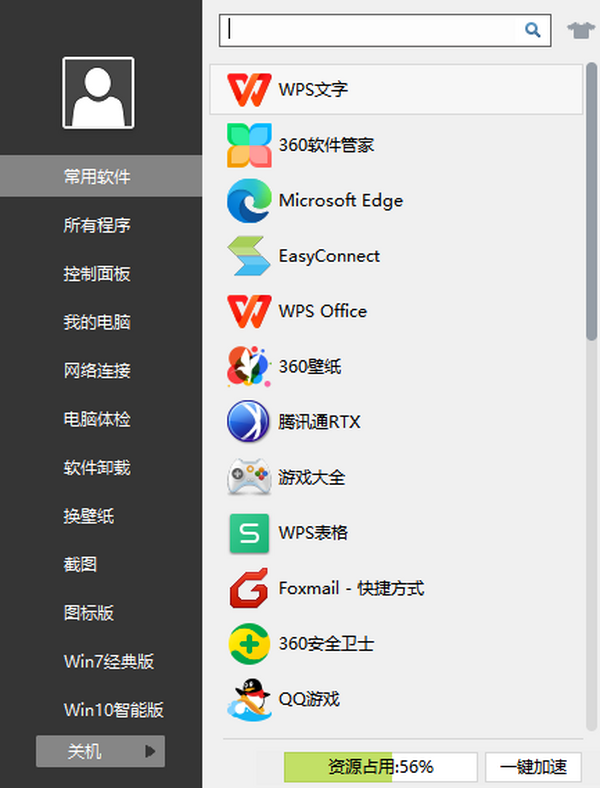Image resolution: width=600 pixels, height=788 pixels.
Task: Switch to 图标版 style
Action: point(89,613)
